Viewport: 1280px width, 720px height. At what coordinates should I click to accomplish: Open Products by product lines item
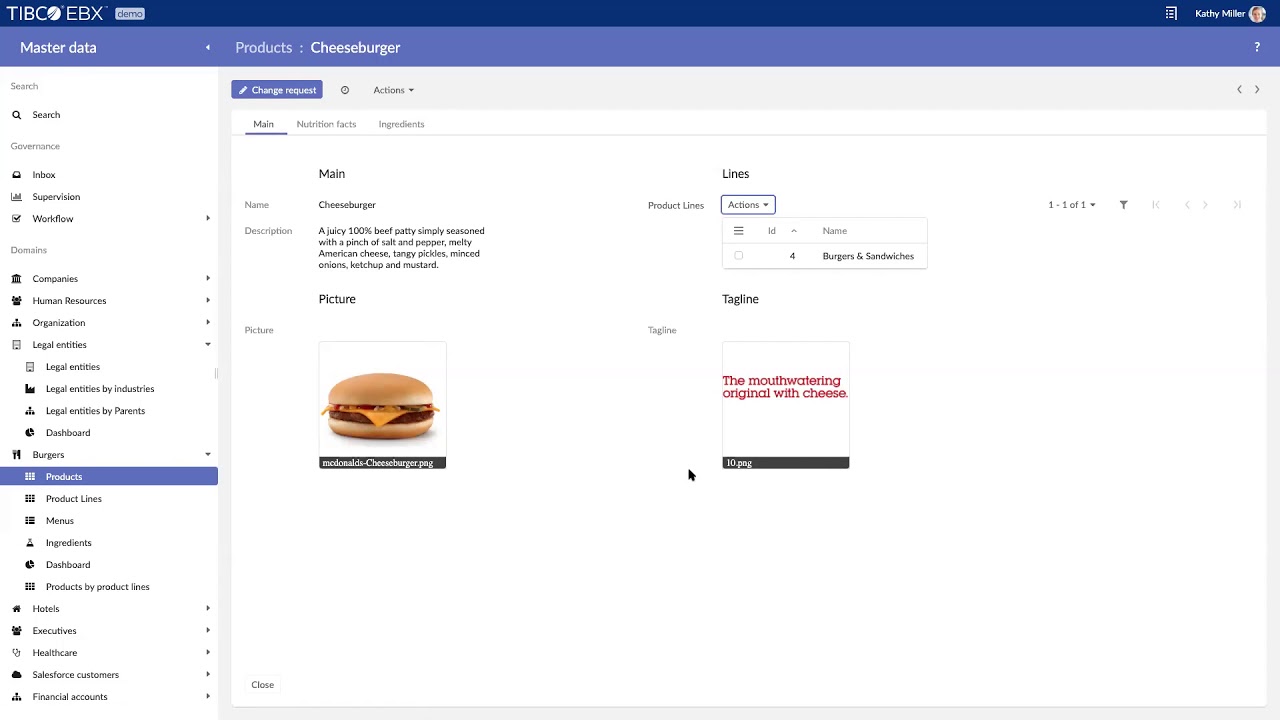pos(97,587)
